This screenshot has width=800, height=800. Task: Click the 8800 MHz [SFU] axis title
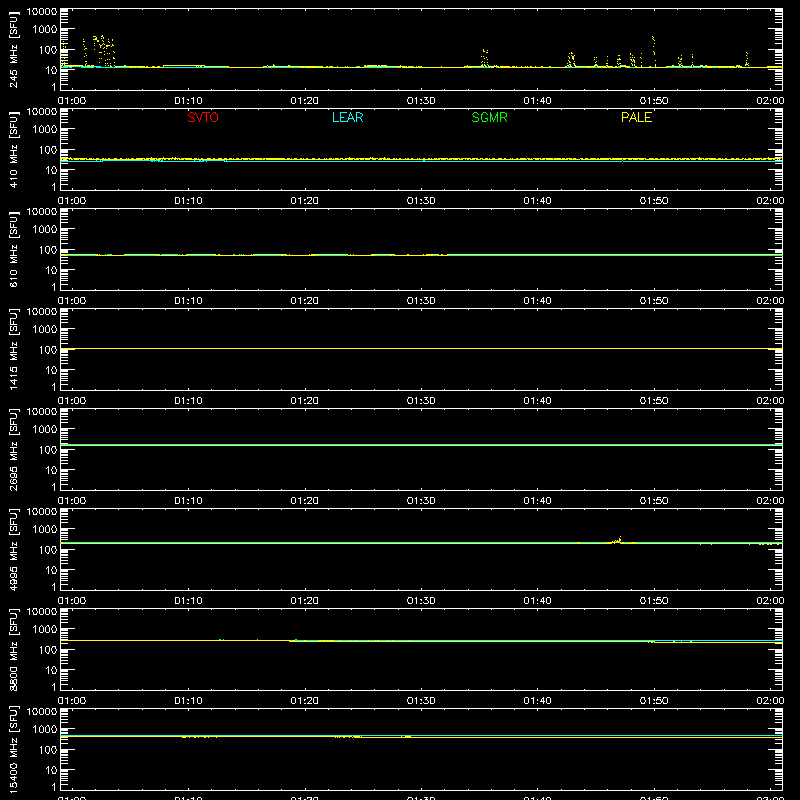pos(13,649)
